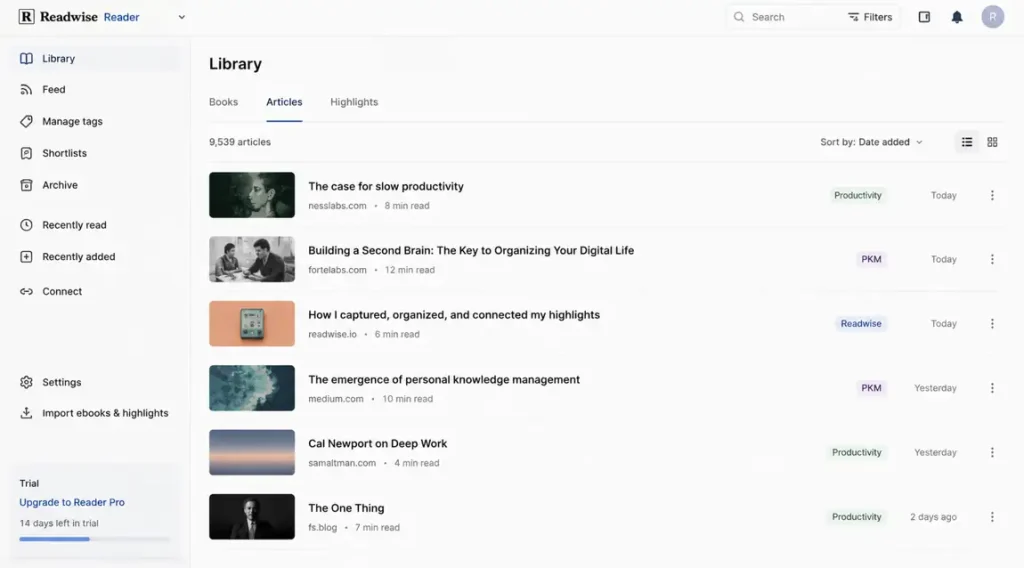Click 14 days left in trial text

[x=59, y=524]
